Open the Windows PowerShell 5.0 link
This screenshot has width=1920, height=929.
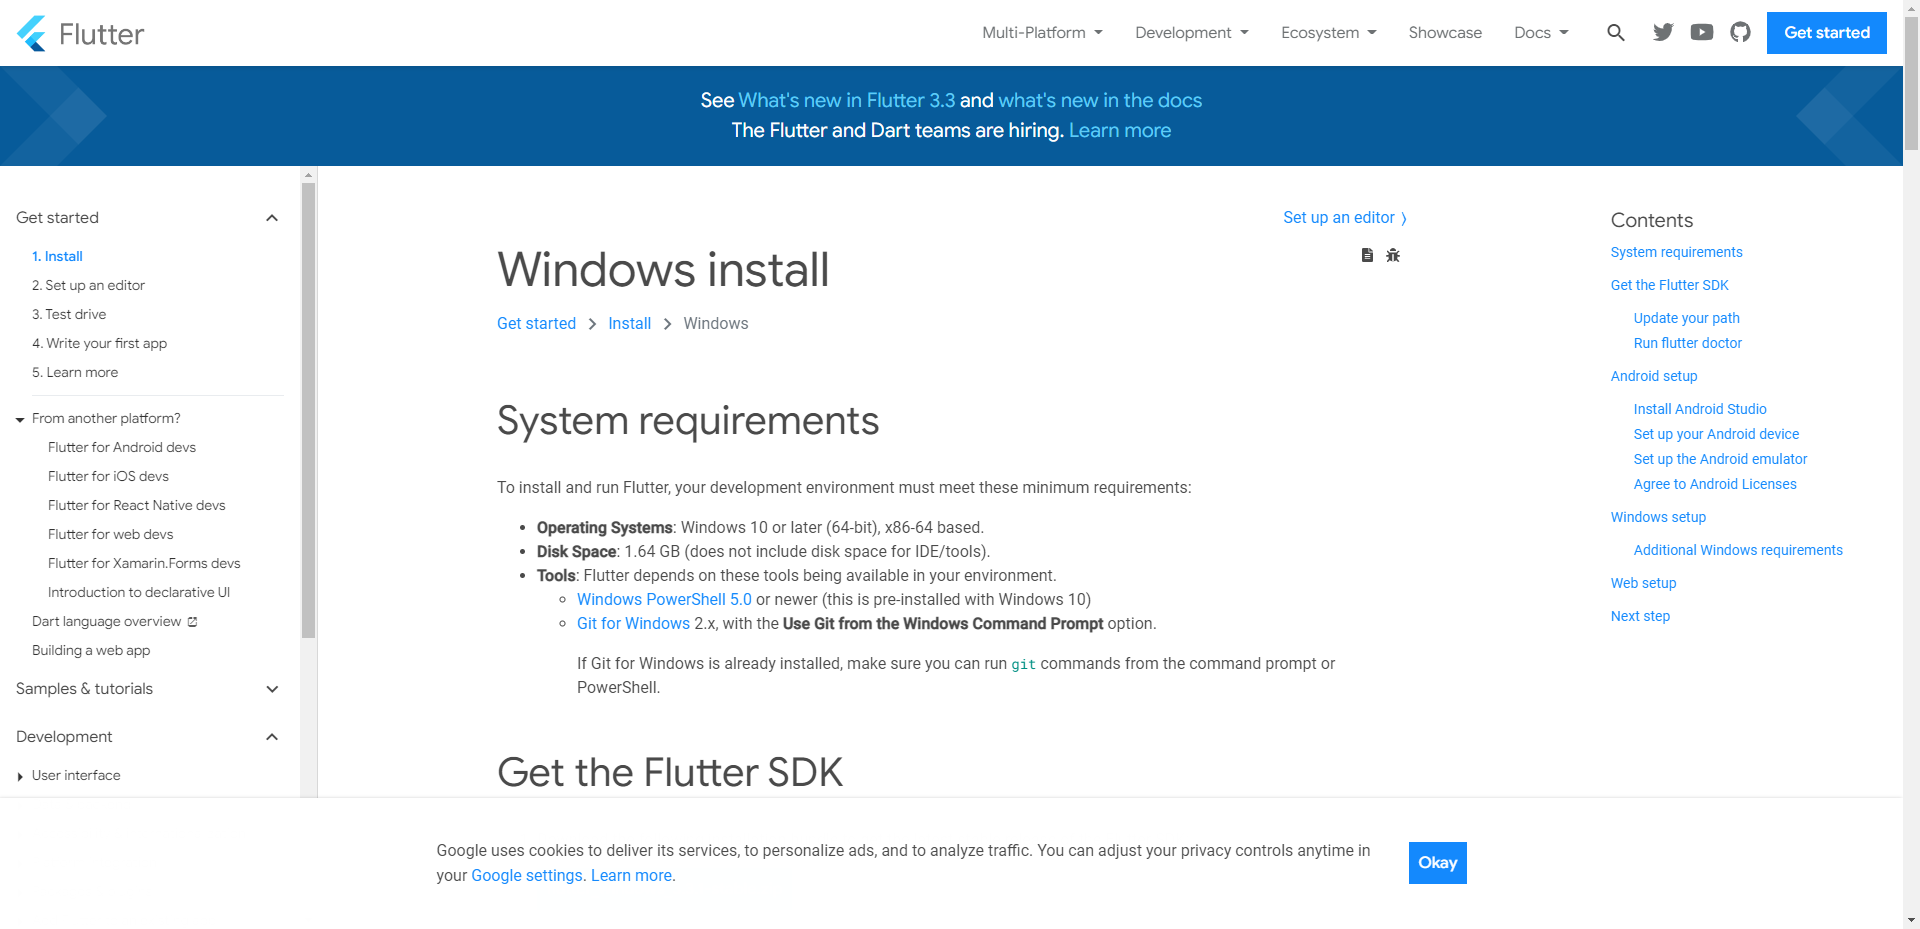coord(664,599)
